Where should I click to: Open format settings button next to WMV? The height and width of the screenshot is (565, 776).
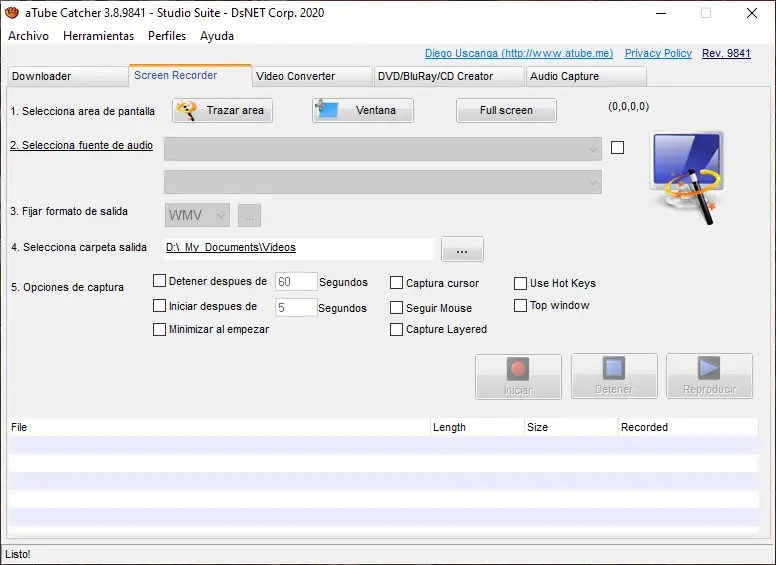[x=249, y=216]
